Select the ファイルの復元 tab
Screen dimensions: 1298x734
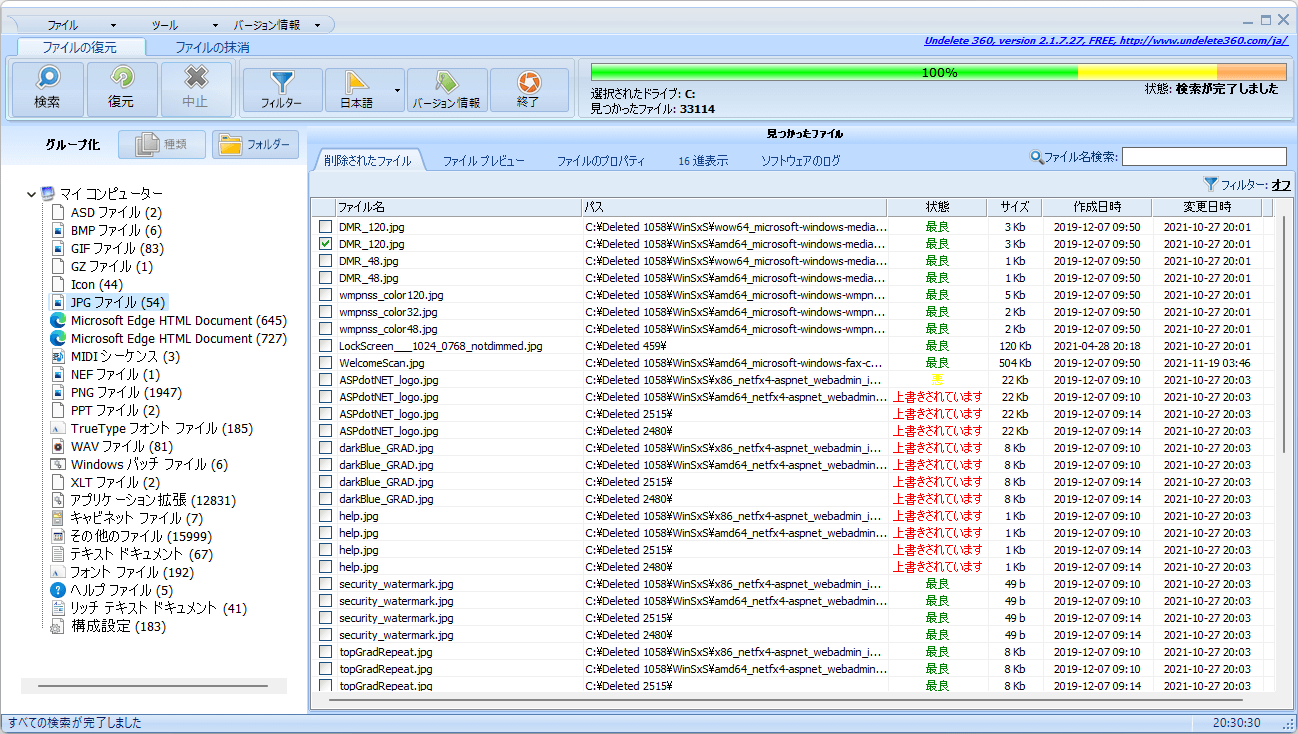(80, 47)
